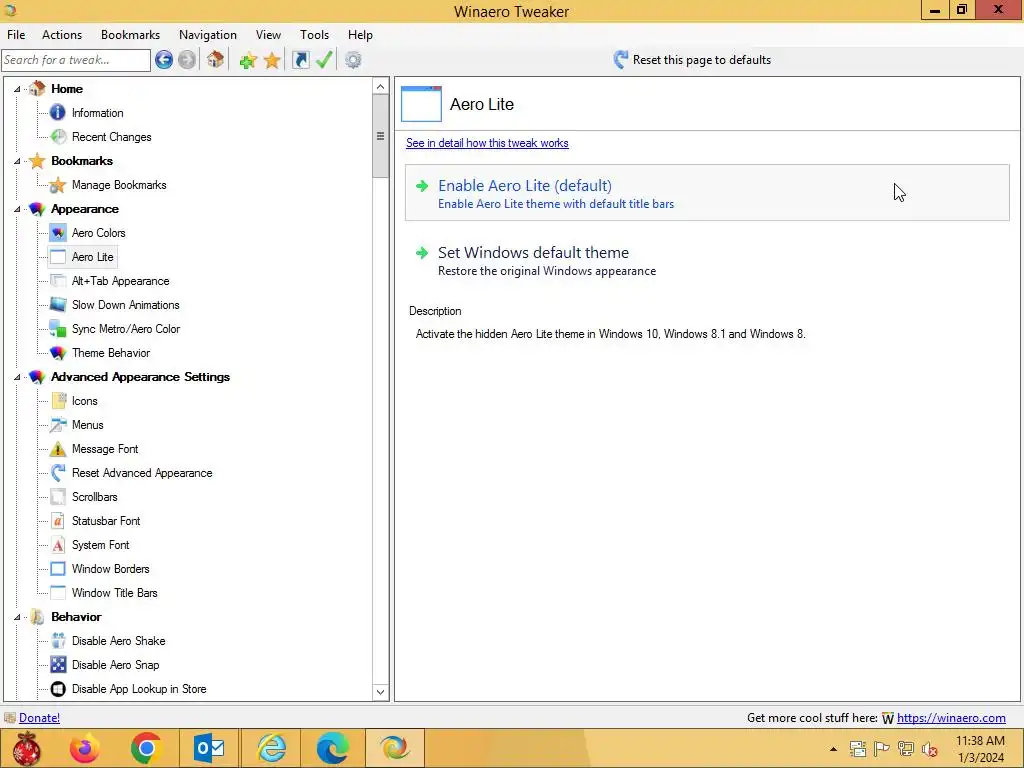The width and height of the screenshot is (1024, 768).
Task: Click the Recent Changes clock icon
Action: click(57, 136)
